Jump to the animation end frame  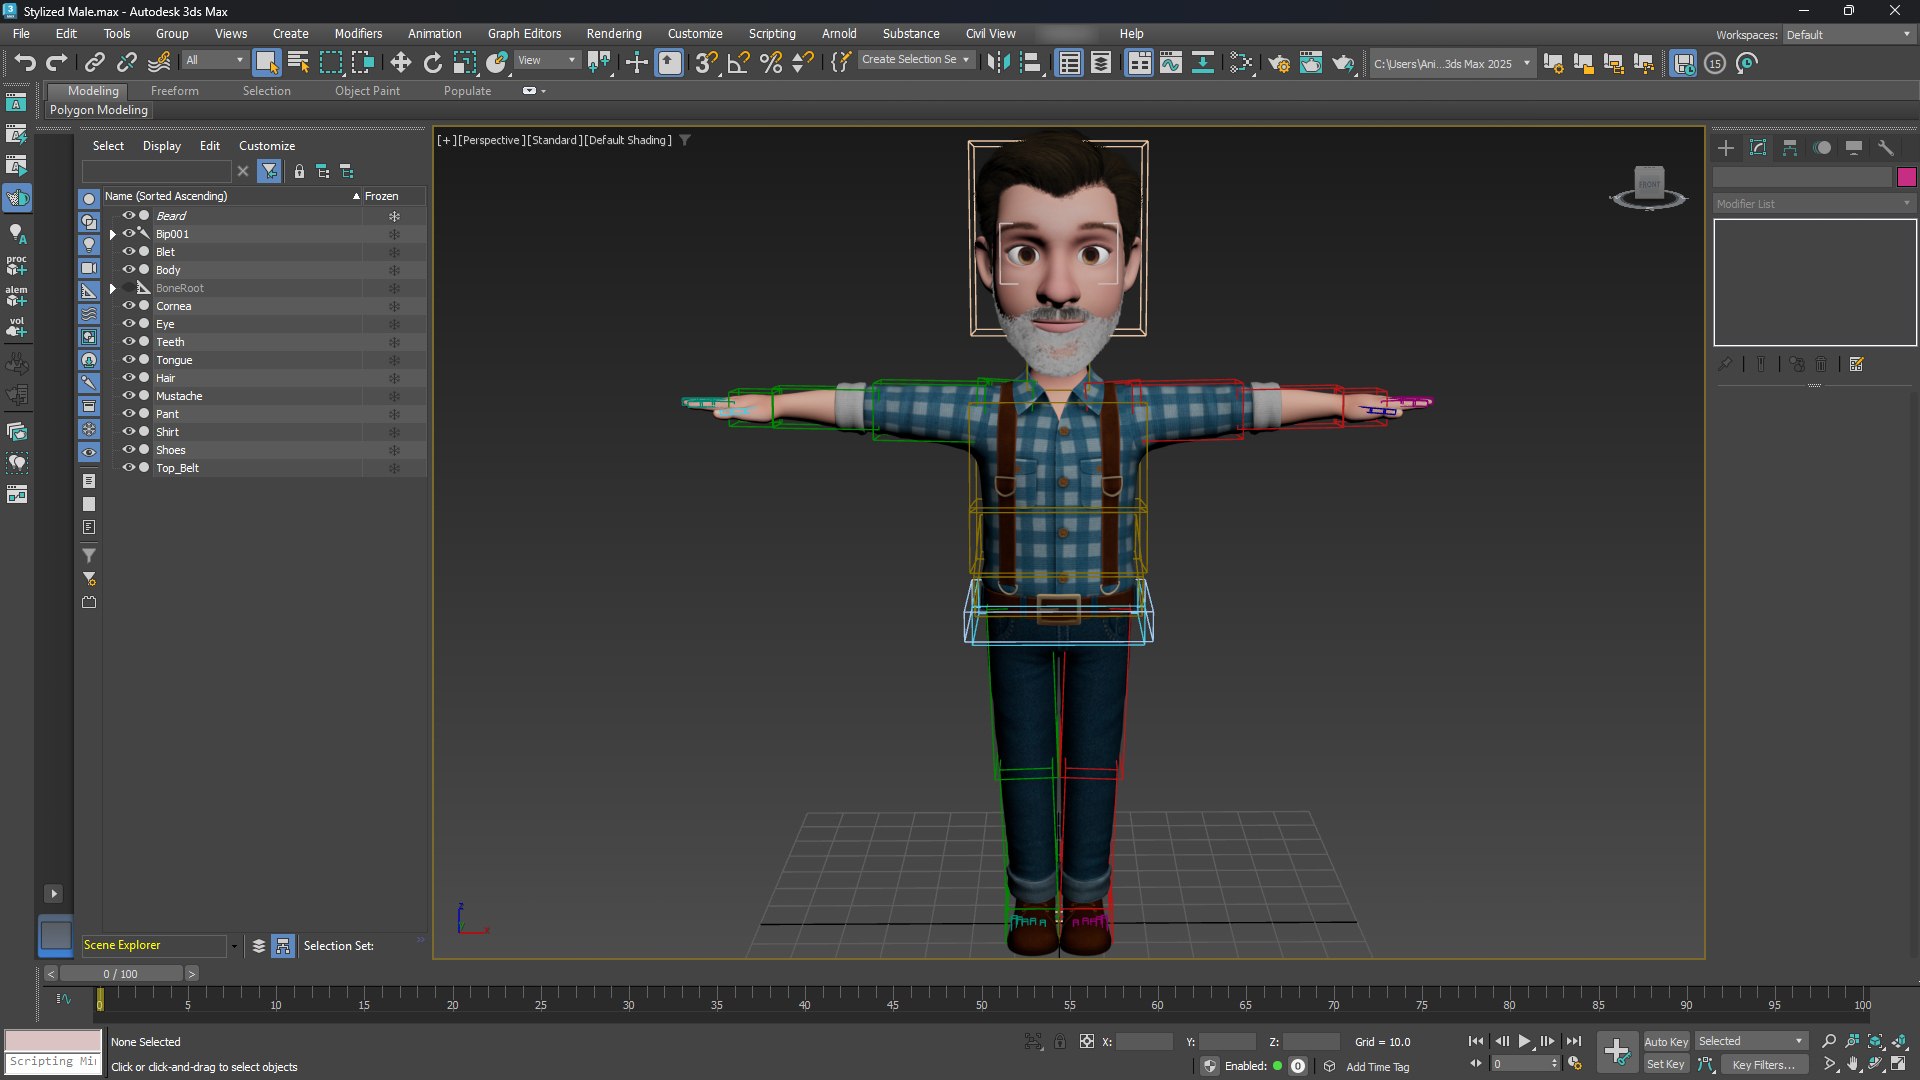pyautogui.click(x=1574, y=1041)
